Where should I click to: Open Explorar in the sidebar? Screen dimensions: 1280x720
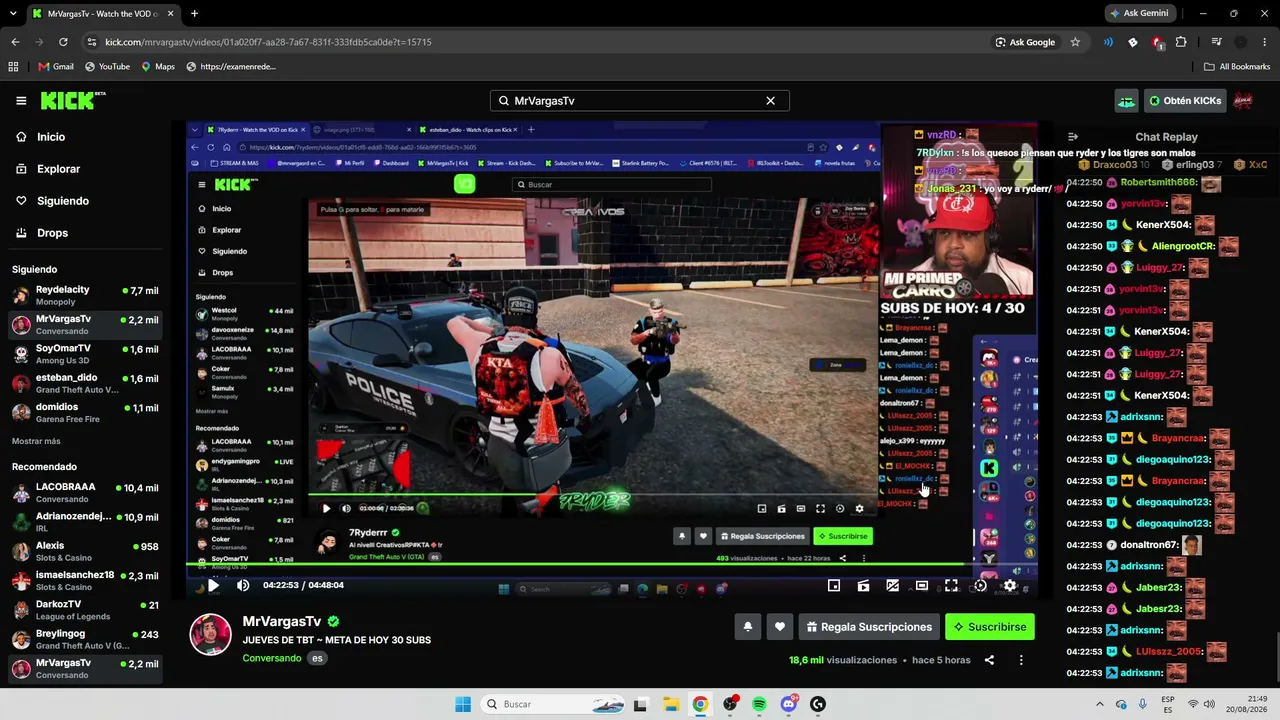coord(58,169)
